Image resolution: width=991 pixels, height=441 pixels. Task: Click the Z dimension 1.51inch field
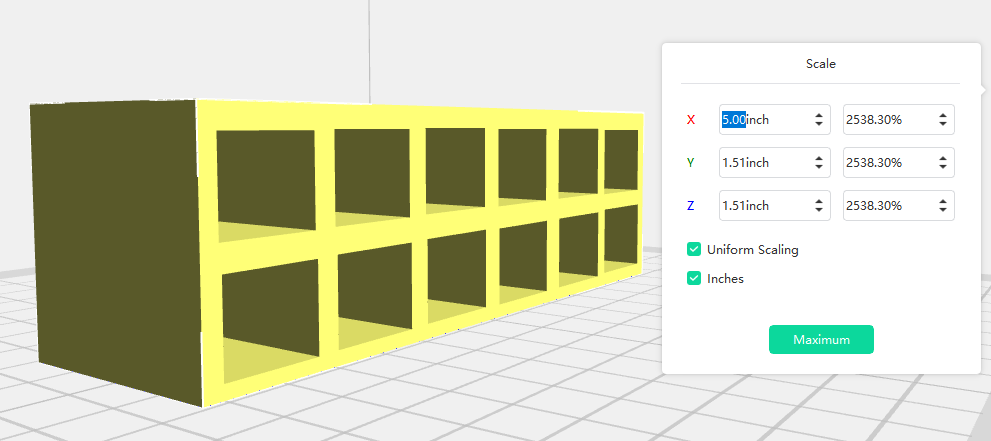coord(774,205)
